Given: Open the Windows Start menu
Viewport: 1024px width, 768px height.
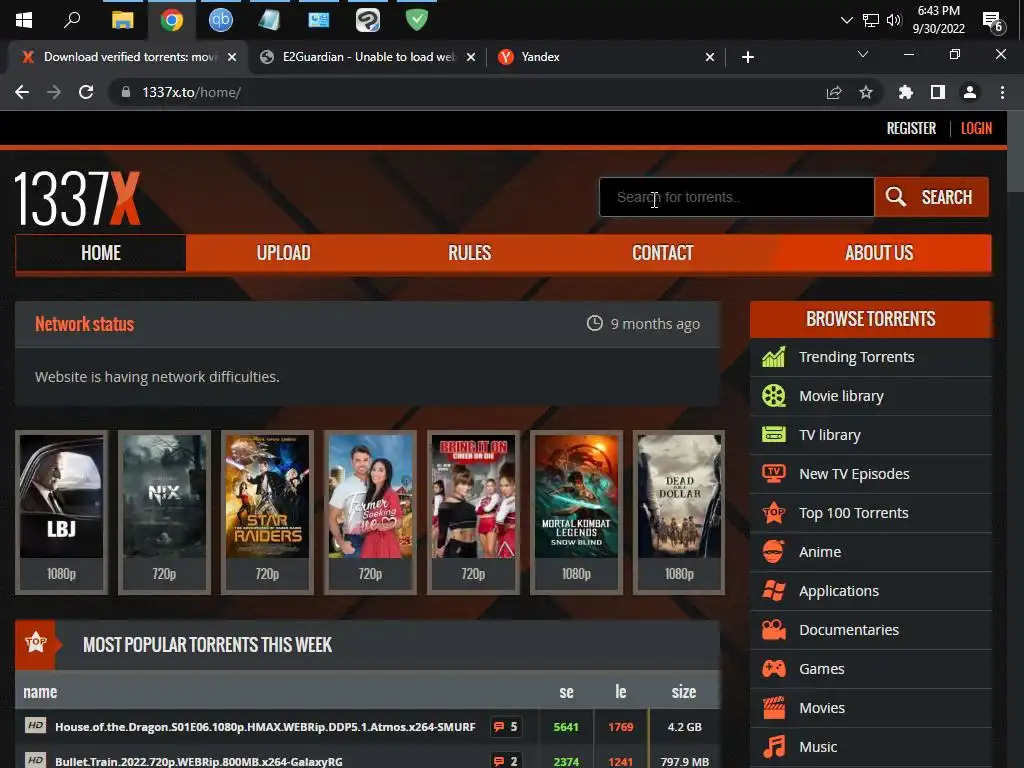Looking at the screenshot, I should 24,20.
